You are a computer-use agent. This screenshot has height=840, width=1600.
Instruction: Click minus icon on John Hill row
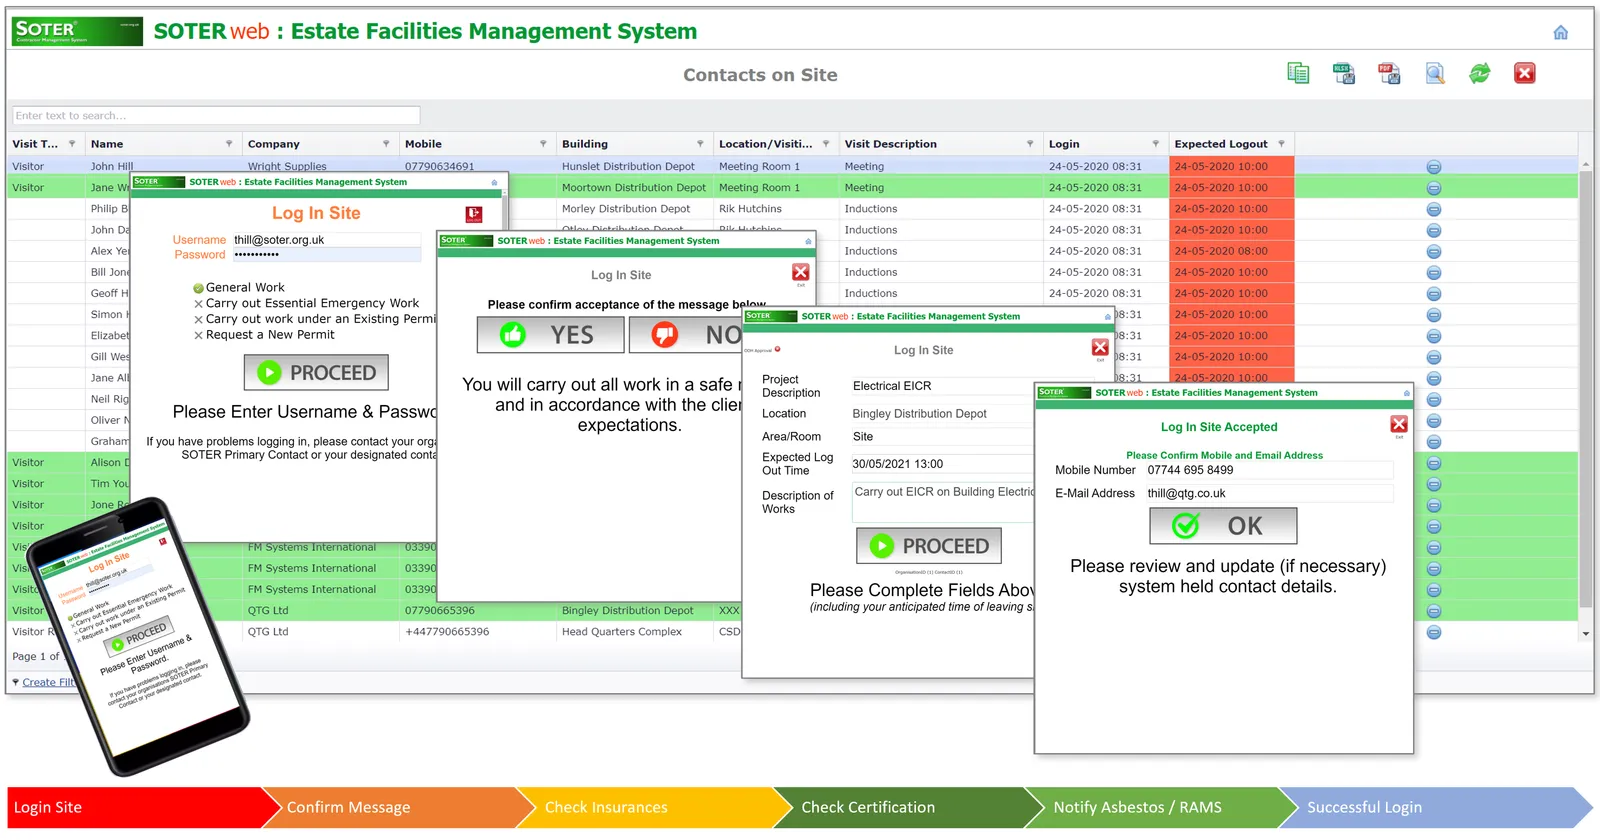click(x=1434, y=167)
